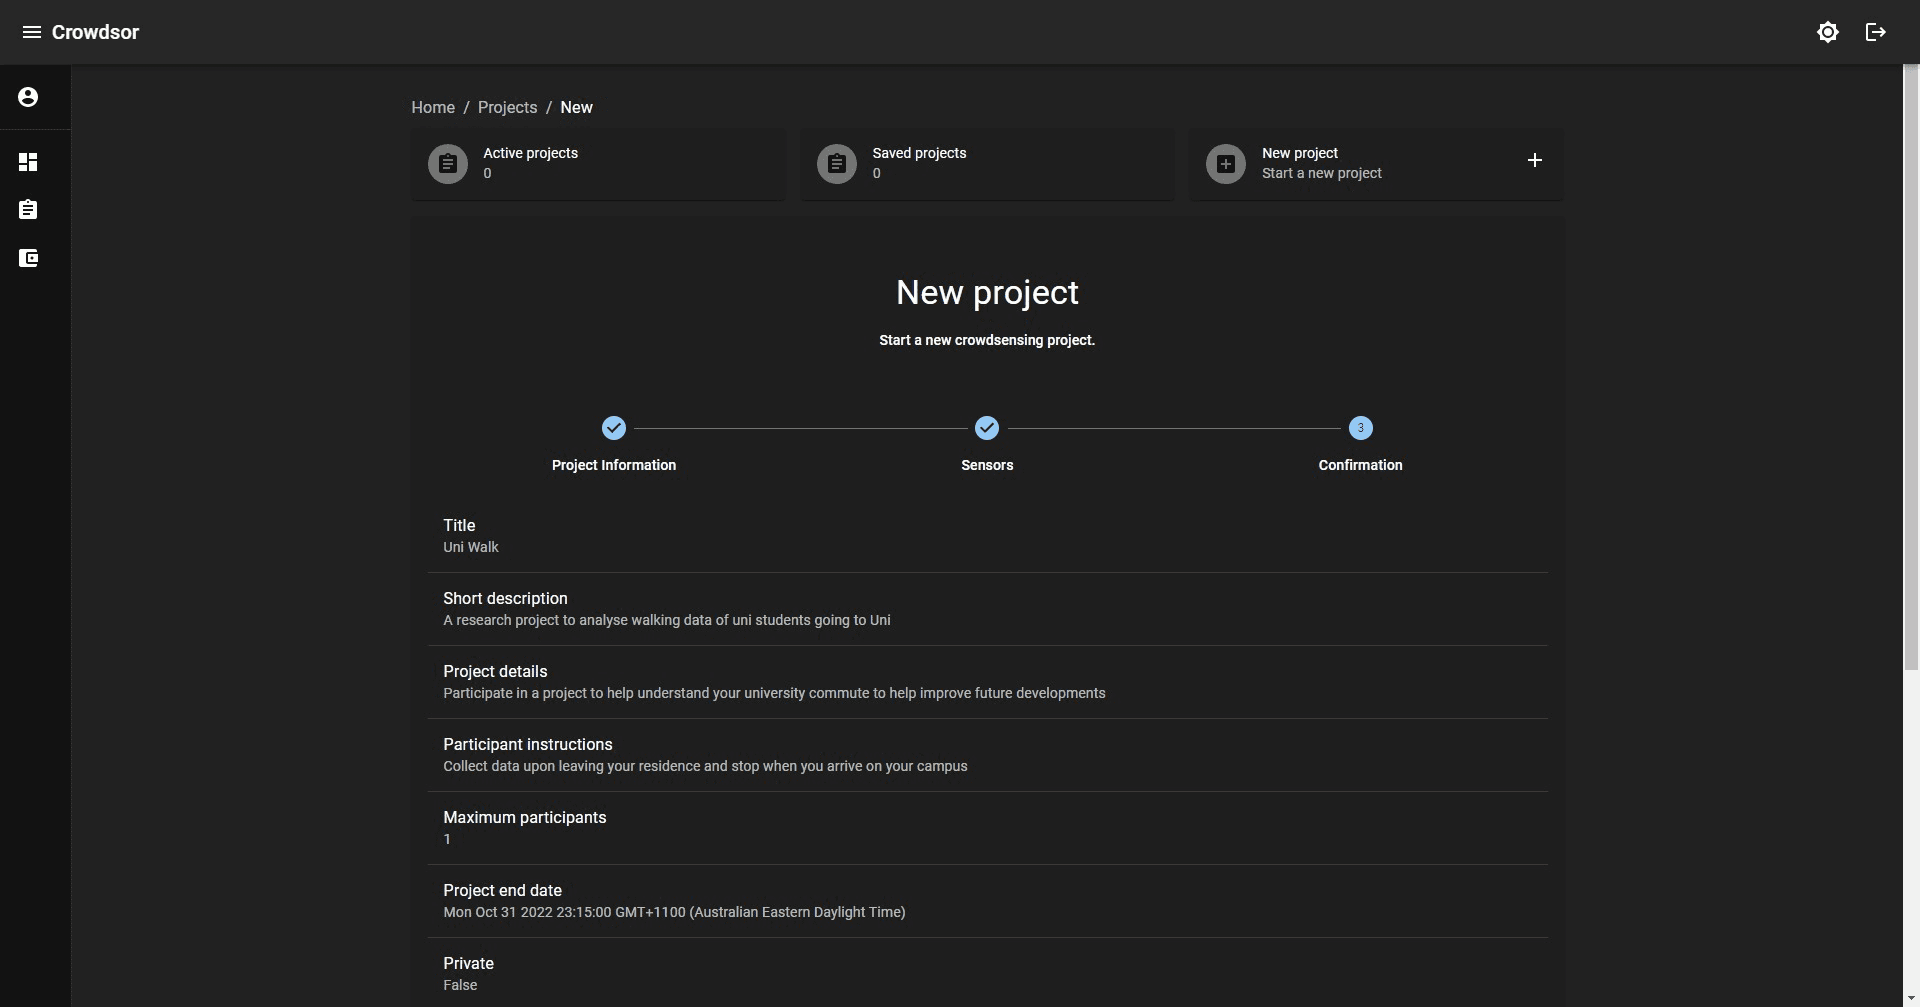
Task: Click the Saved projects clipboard icon
Action: click(x=836, y=164)
